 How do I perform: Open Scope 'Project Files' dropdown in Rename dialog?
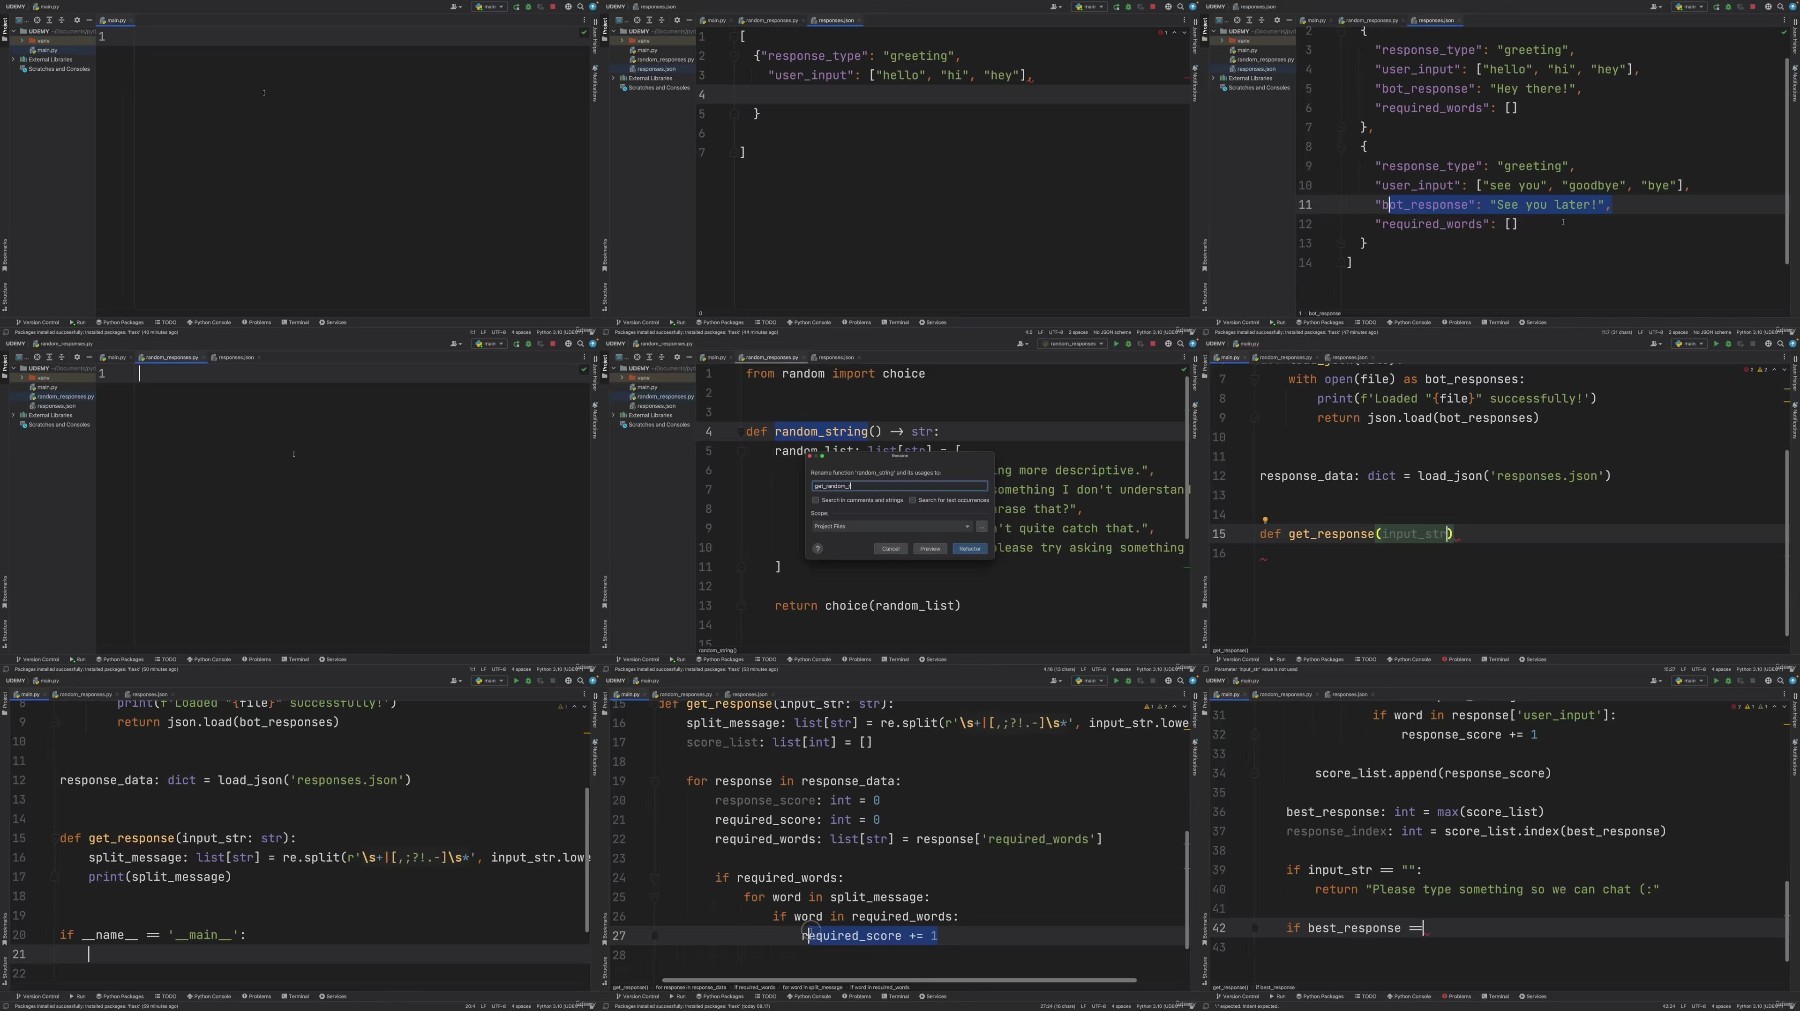pyautogui.click(x=892, y=526)
